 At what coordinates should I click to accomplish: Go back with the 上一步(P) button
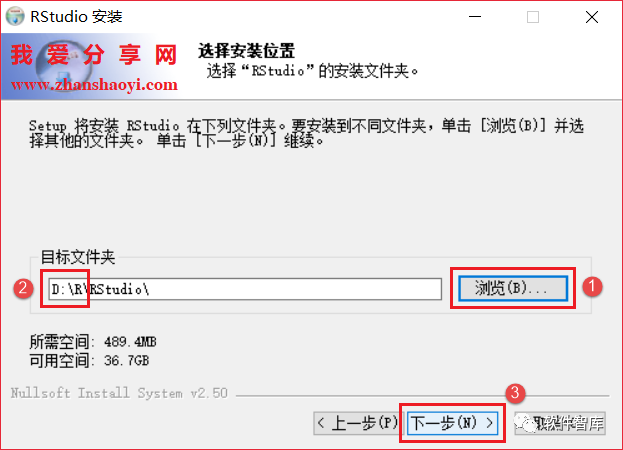click(x=356, y=423)
